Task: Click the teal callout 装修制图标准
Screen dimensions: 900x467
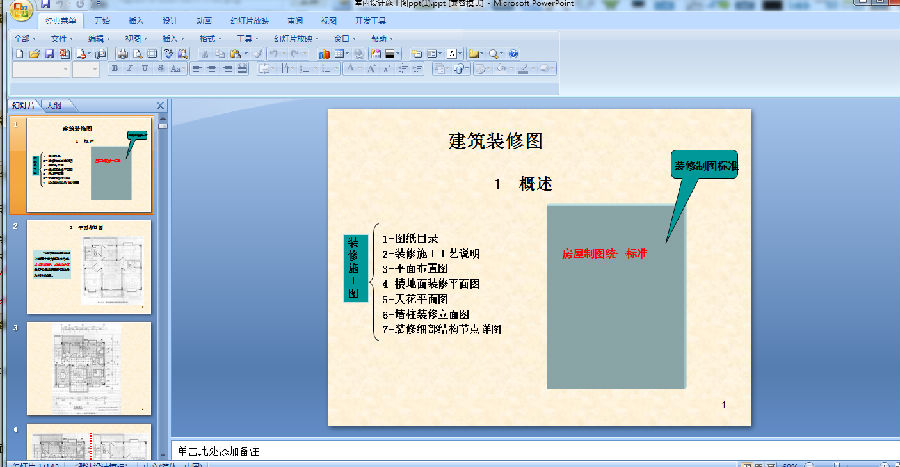Action: pos(705,165)
